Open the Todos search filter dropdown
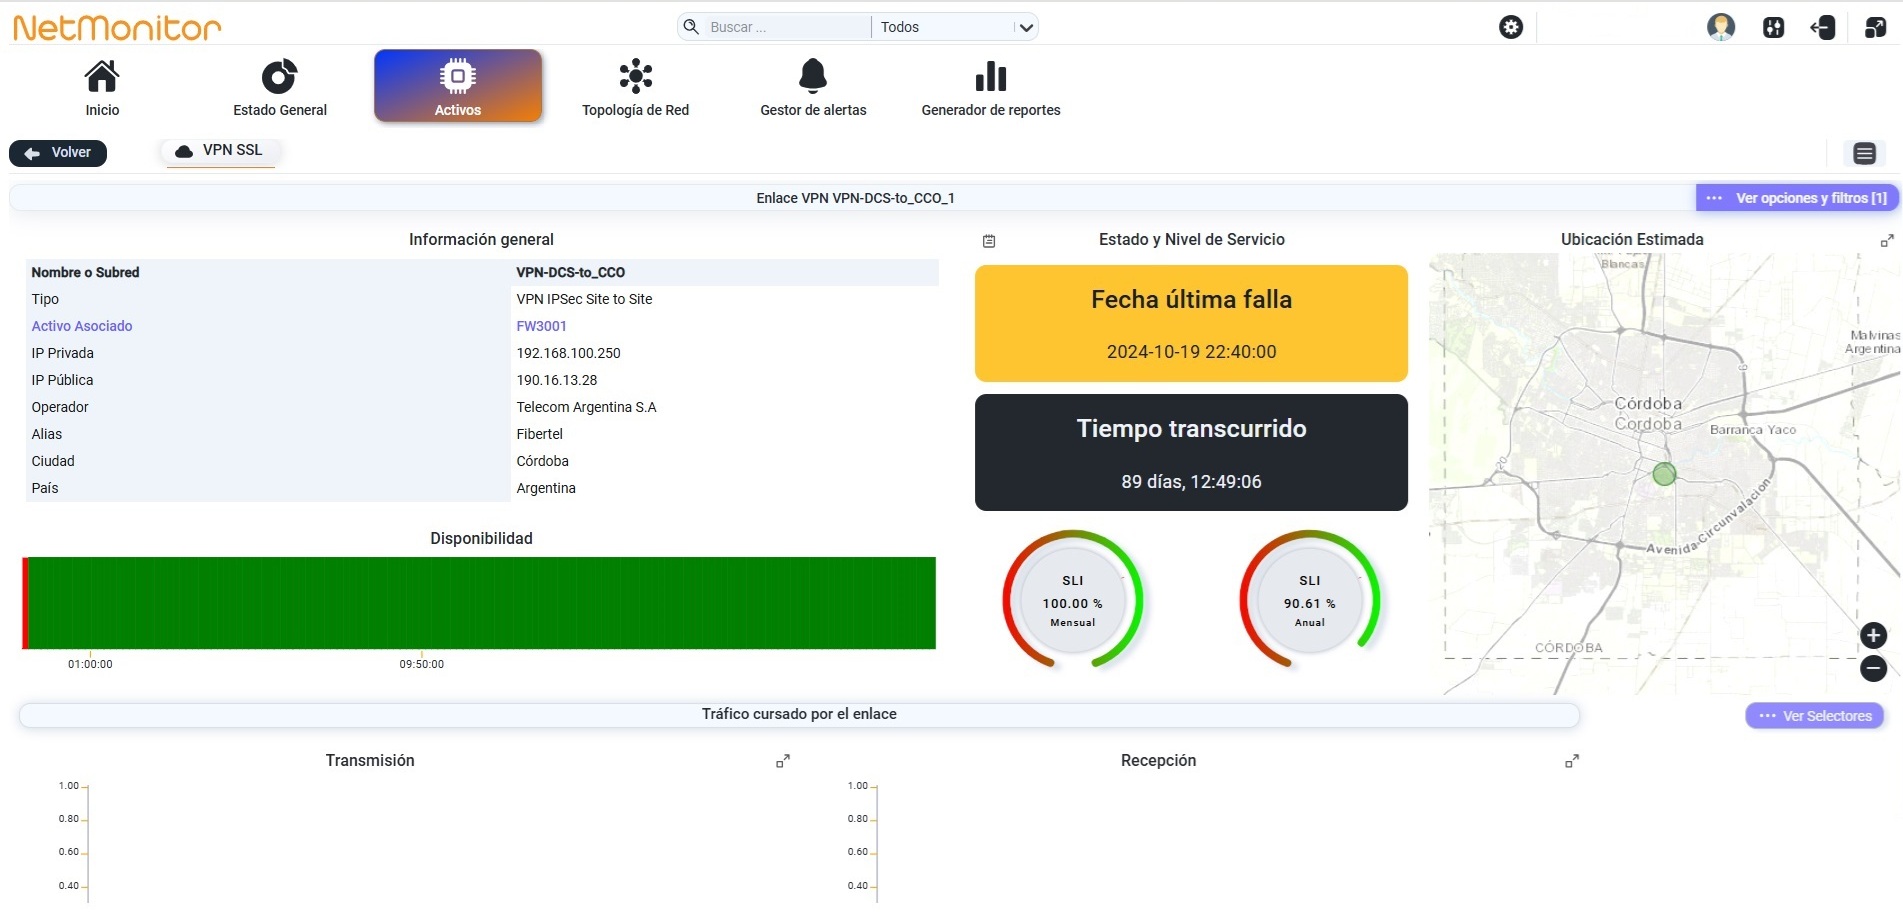The height and width of the screenshot is (913, 1903). (x=955, y=27)
